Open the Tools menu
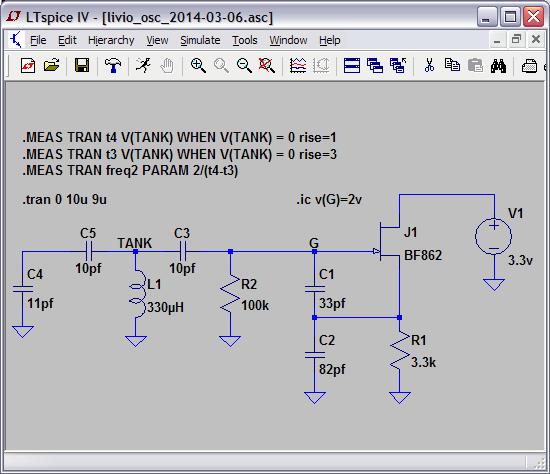 coord(244,40)
